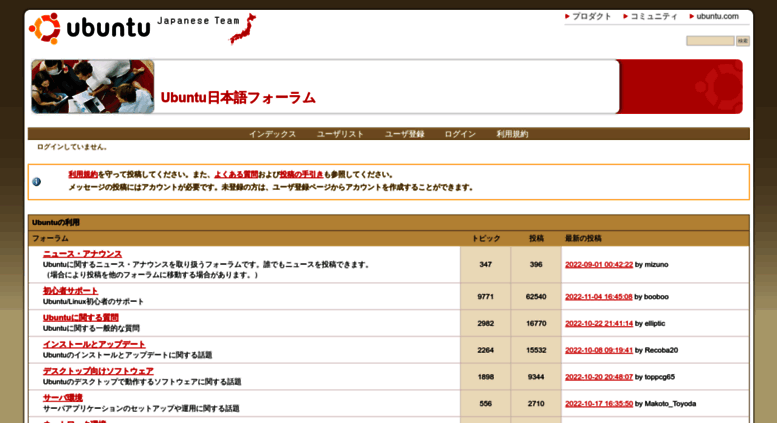Click the 利用規約 link in the notice
Viewport: 777px width, 423px height.
[x=83, y=174]
